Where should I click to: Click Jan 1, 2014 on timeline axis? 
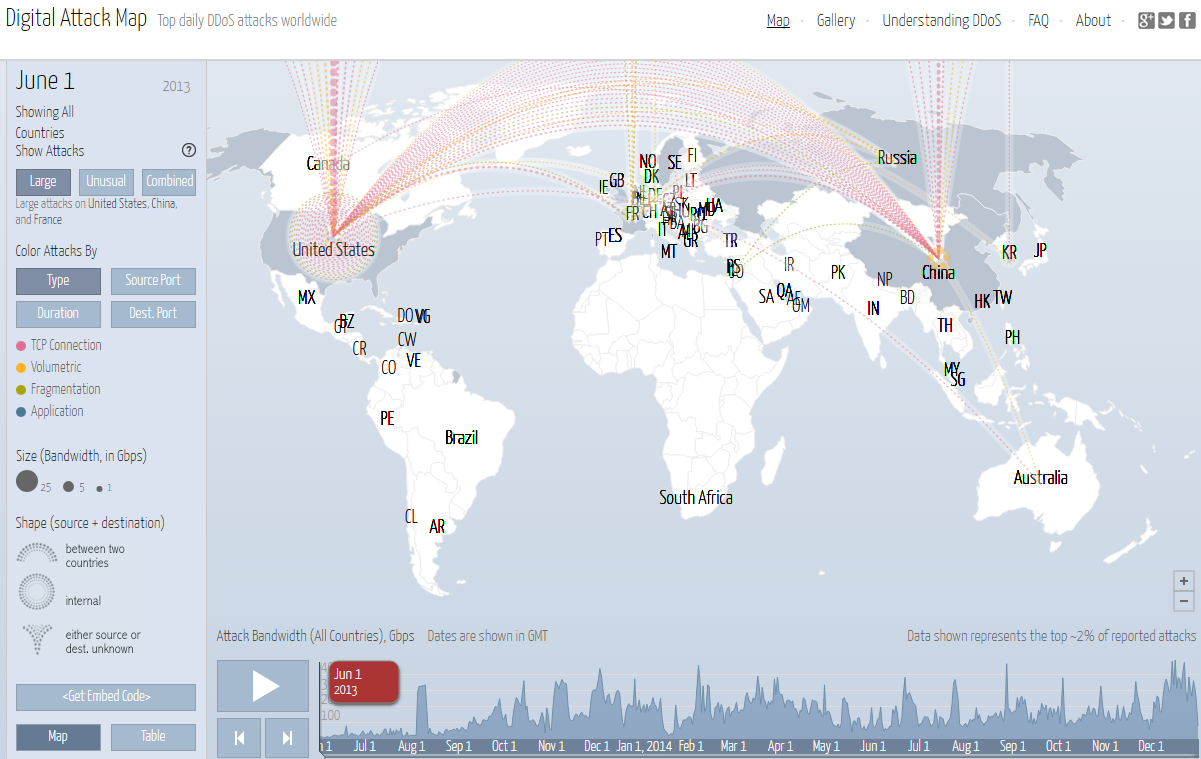(643, 746)
